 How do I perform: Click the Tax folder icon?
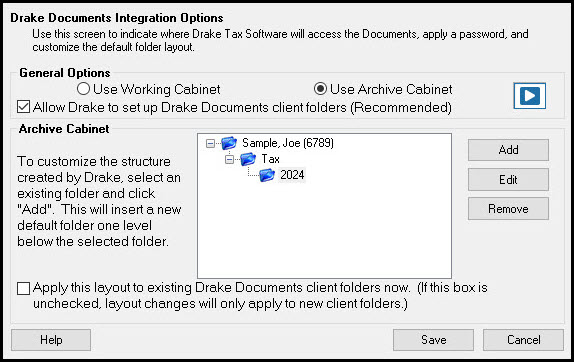click(248, 159)
